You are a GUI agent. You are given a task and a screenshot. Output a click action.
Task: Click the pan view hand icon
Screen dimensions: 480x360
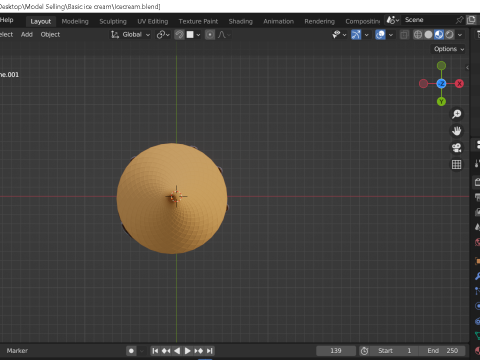[456, 131]
